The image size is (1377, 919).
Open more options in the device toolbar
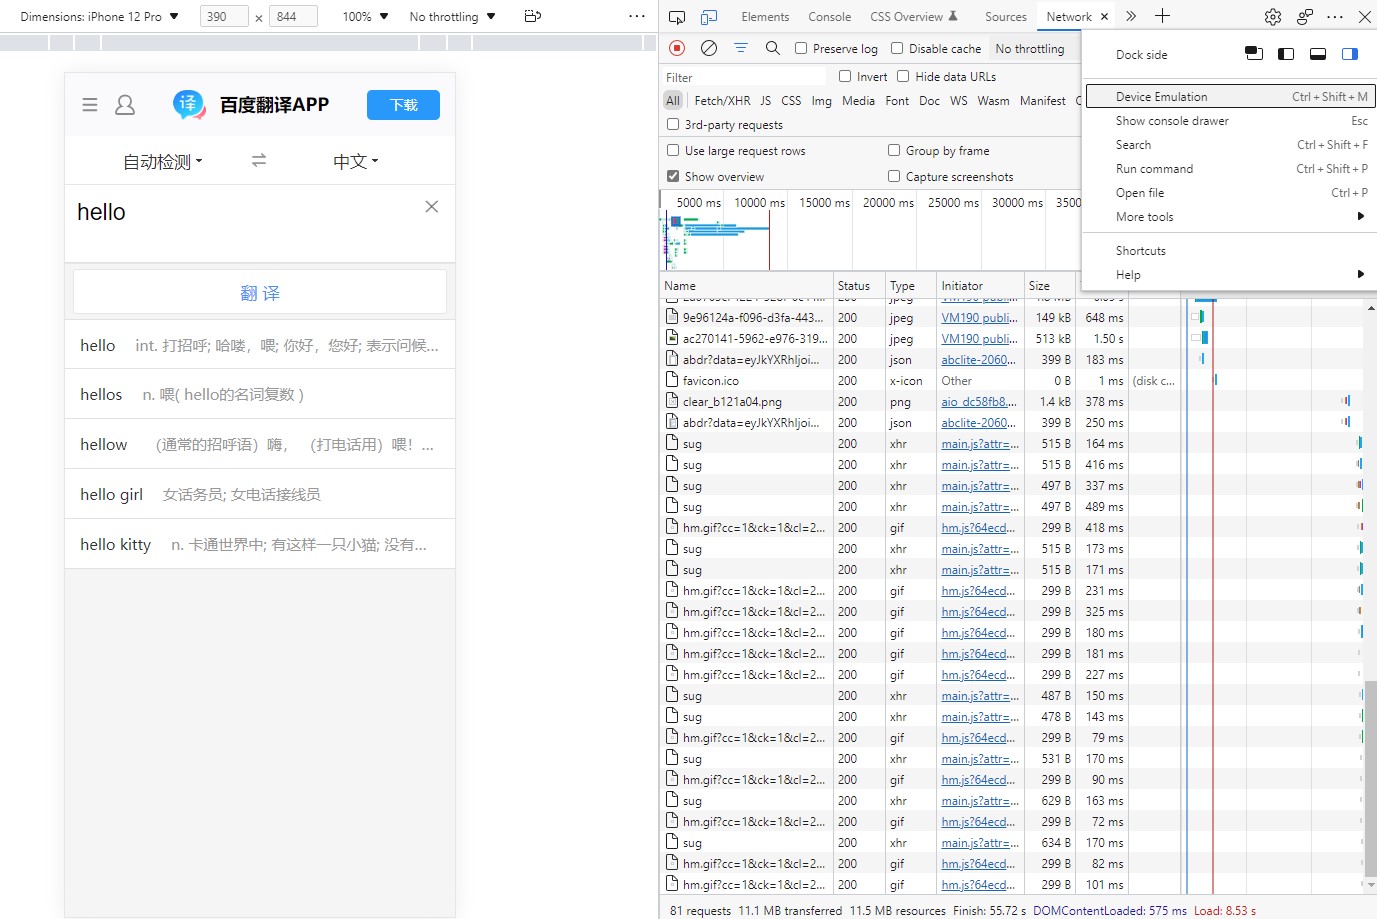637,16
